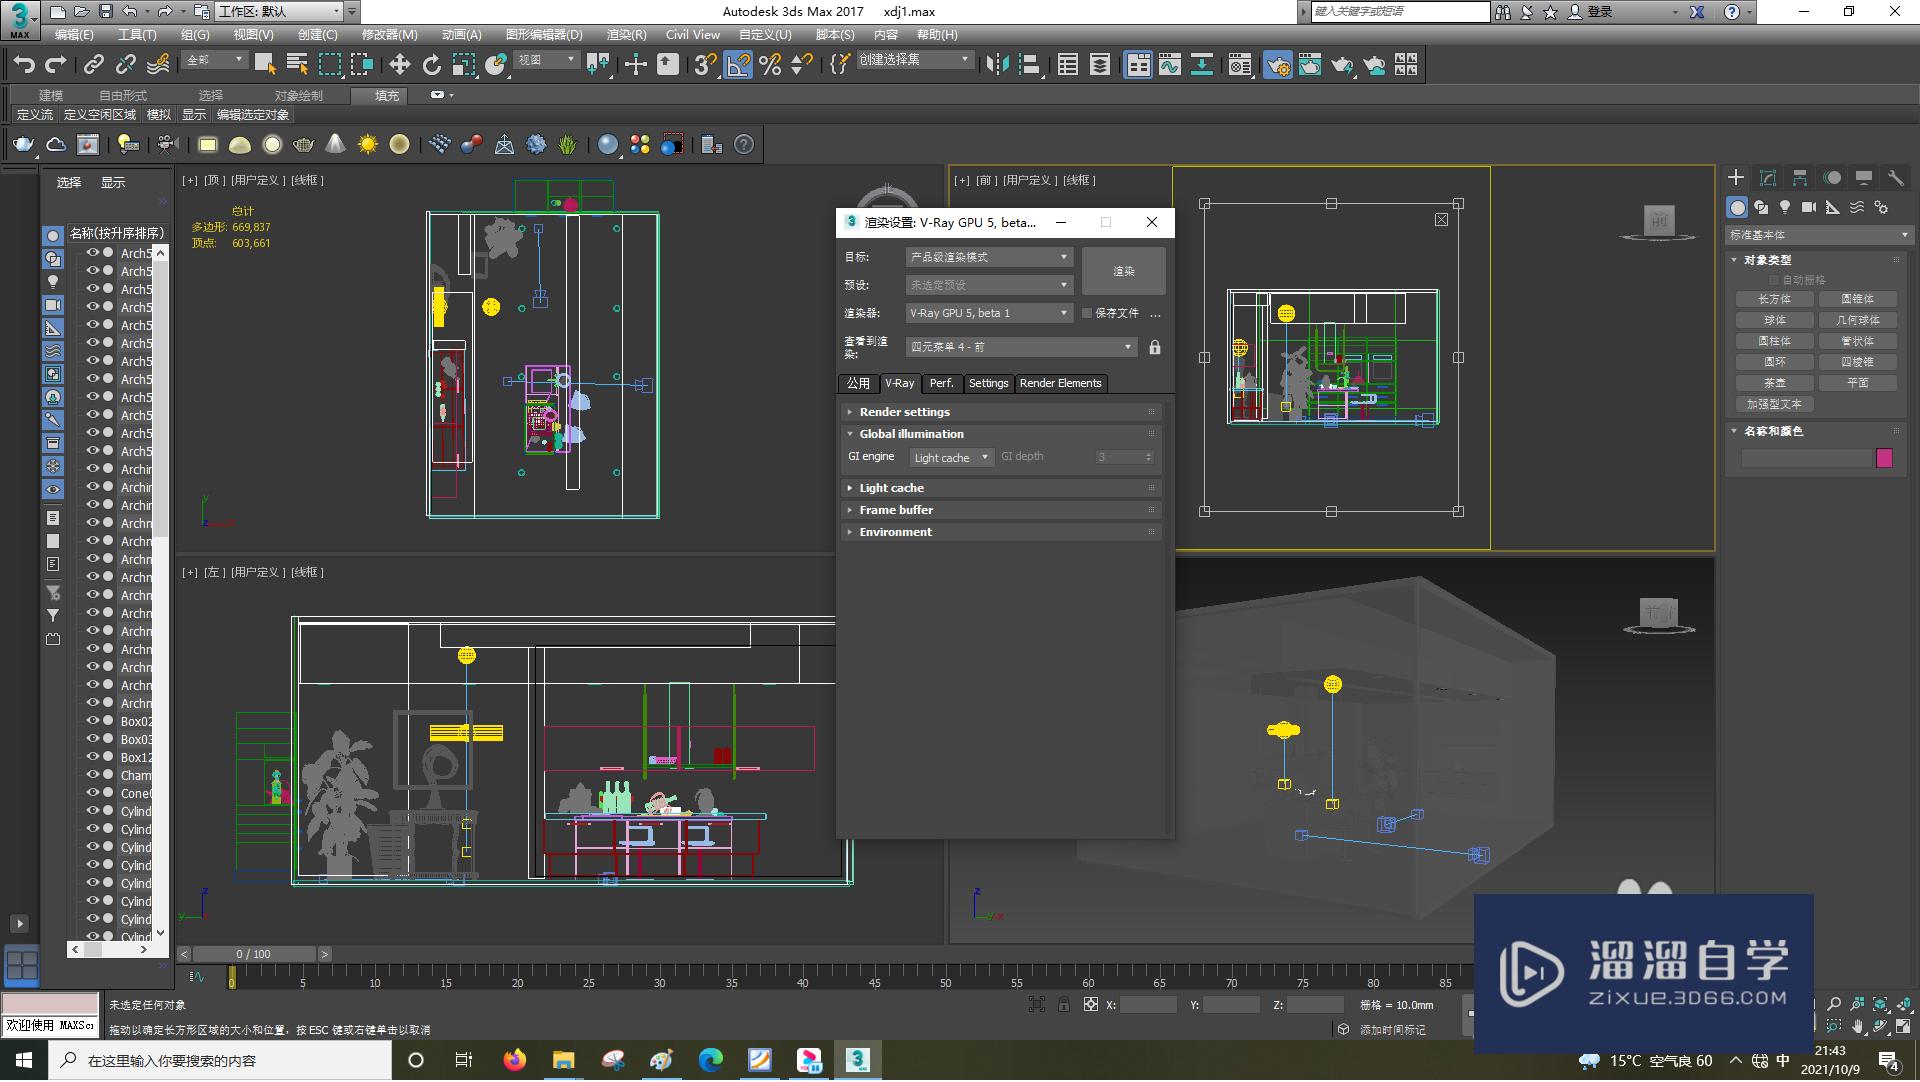
Task: Expand the Environment settings panel
Action: coord(998,530)
